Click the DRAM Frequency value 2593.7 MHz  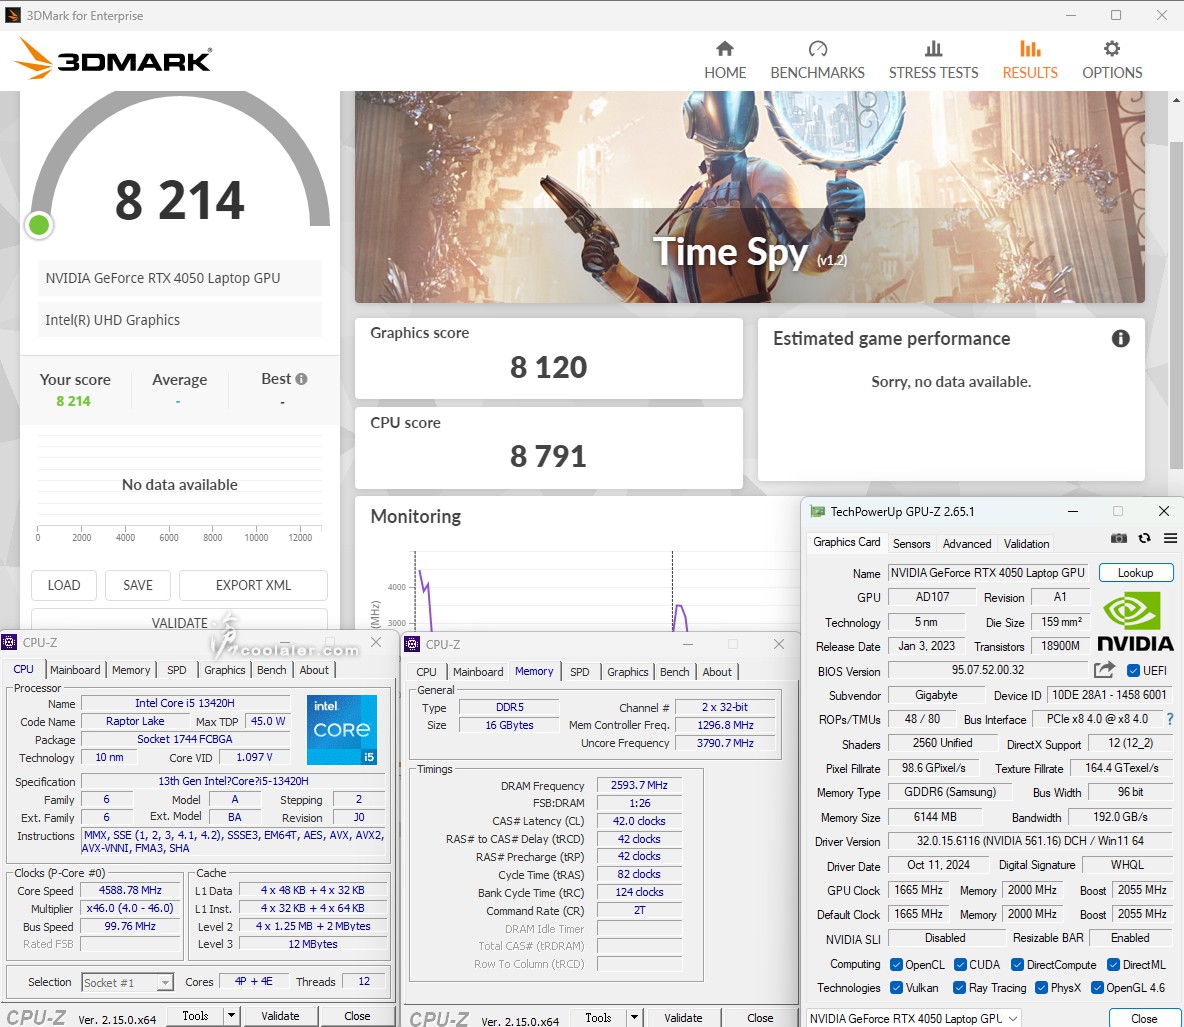click(x=639, y=785)
